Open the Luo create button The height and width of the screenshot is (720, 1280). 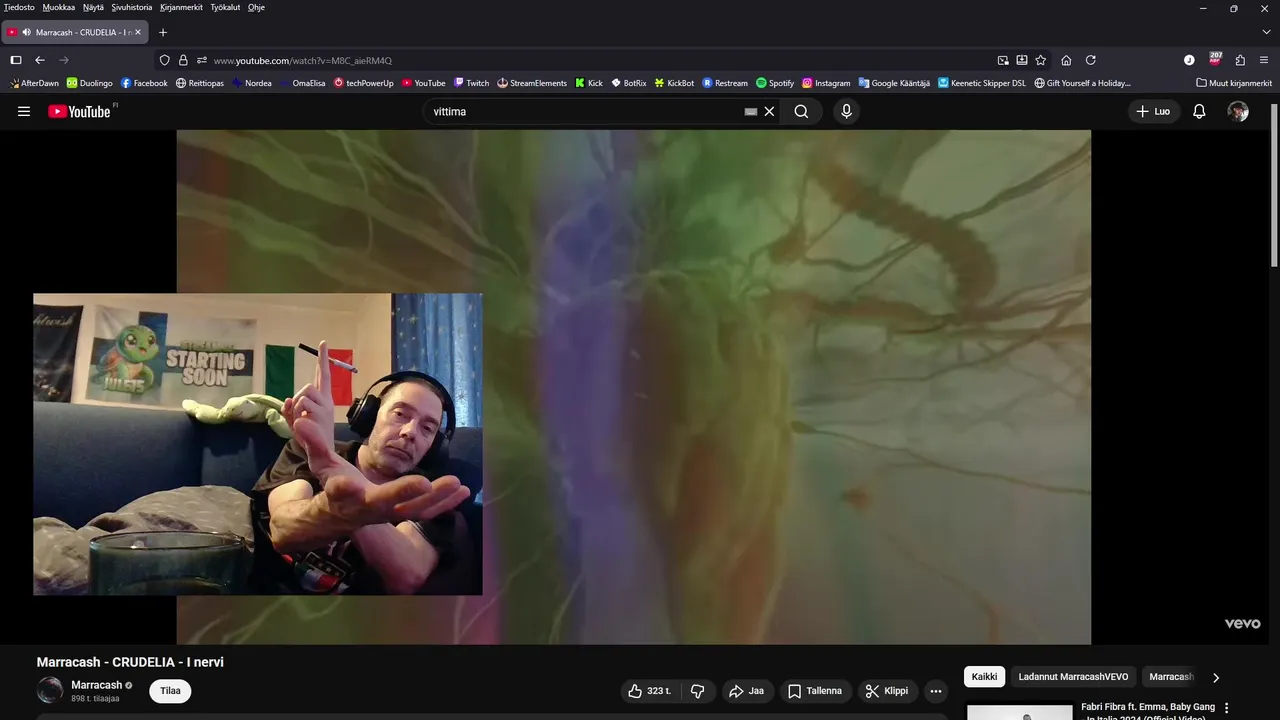pos(1153,111)
